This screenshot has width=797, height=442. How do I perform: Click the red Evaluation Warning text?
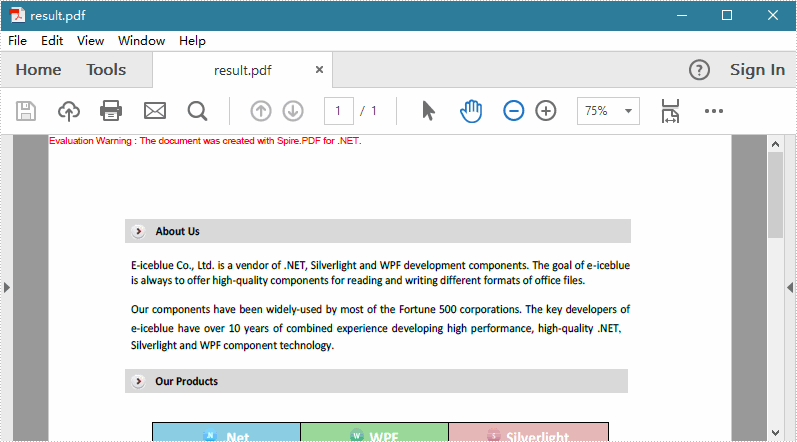[205, 141]
